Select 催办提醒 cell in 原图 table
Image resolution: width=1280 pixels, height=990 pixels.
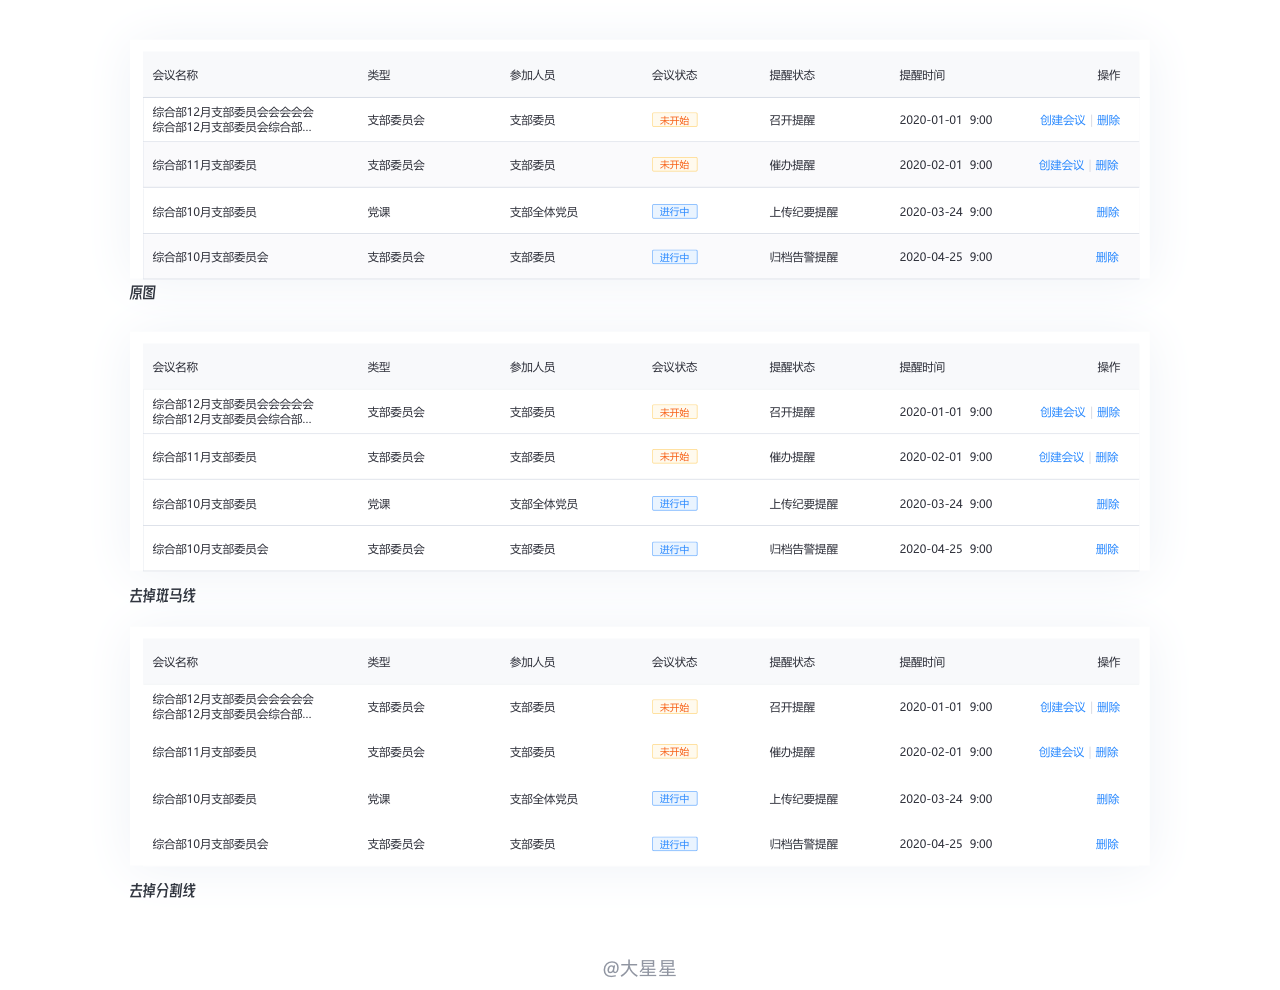click(x=792, y=165)
